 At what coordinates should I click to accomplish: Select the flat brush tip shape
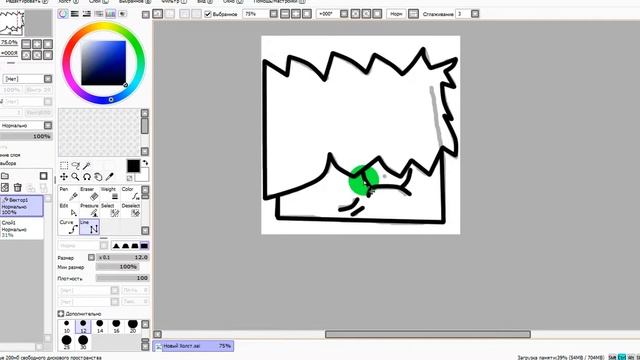pos(144,245)
